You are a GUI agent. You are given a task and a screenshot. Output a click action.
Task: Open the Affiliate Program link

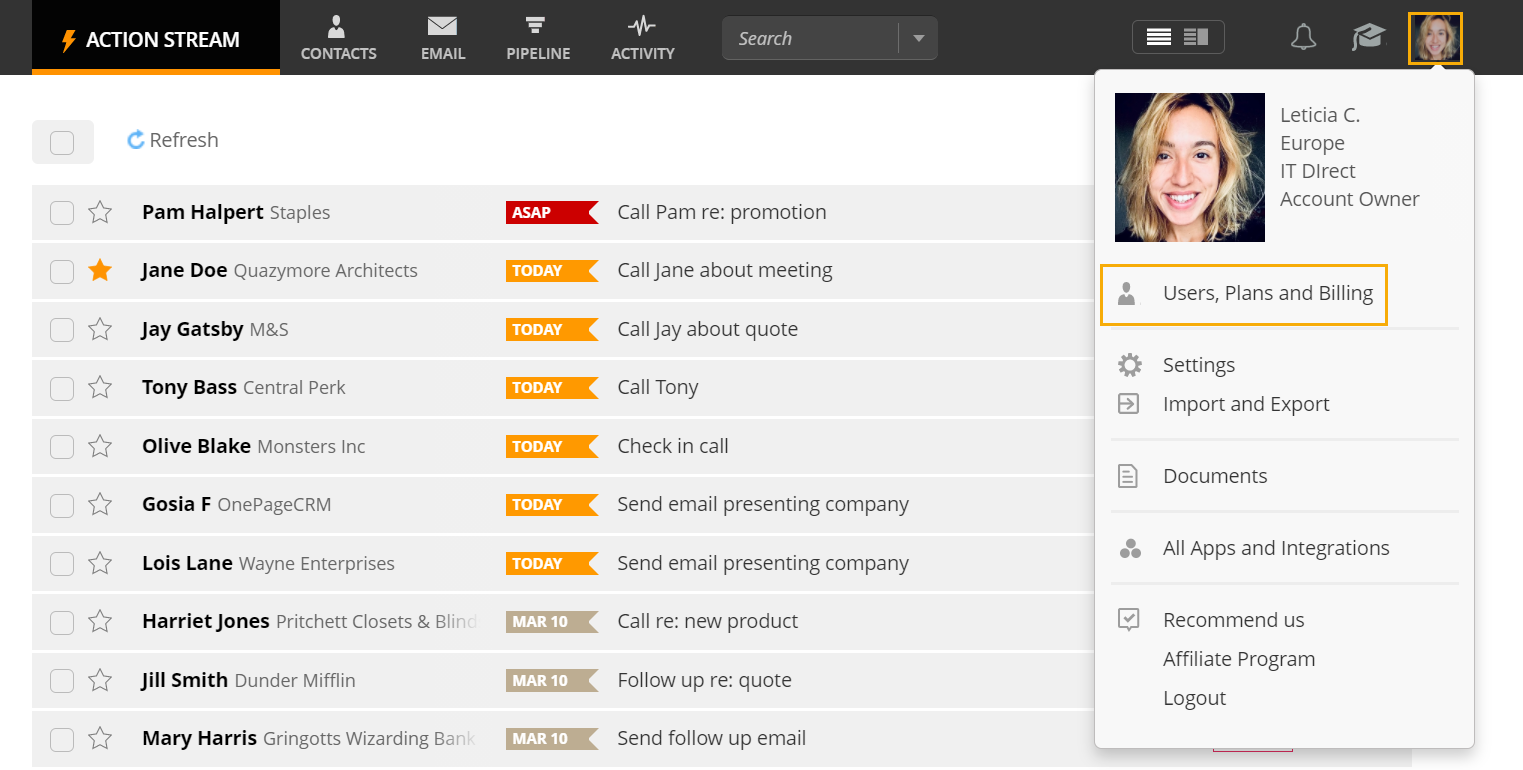[1239, 659]
